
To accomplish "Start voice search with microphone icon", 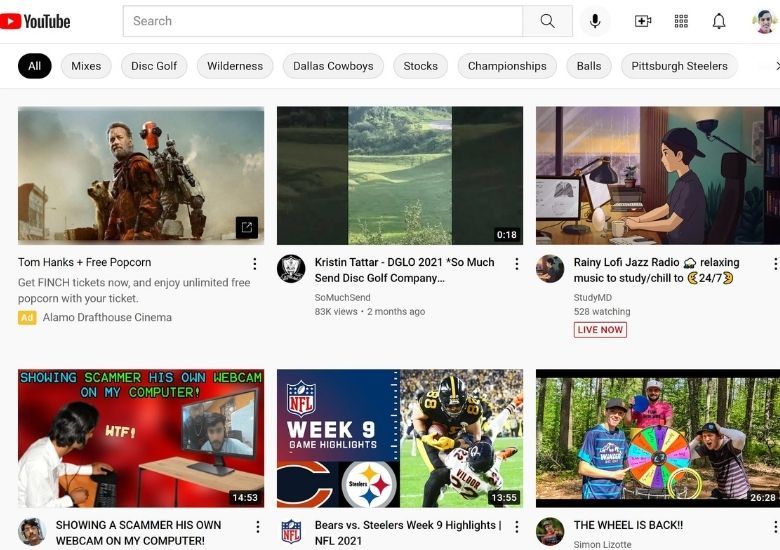I will (x=595, y=21).
